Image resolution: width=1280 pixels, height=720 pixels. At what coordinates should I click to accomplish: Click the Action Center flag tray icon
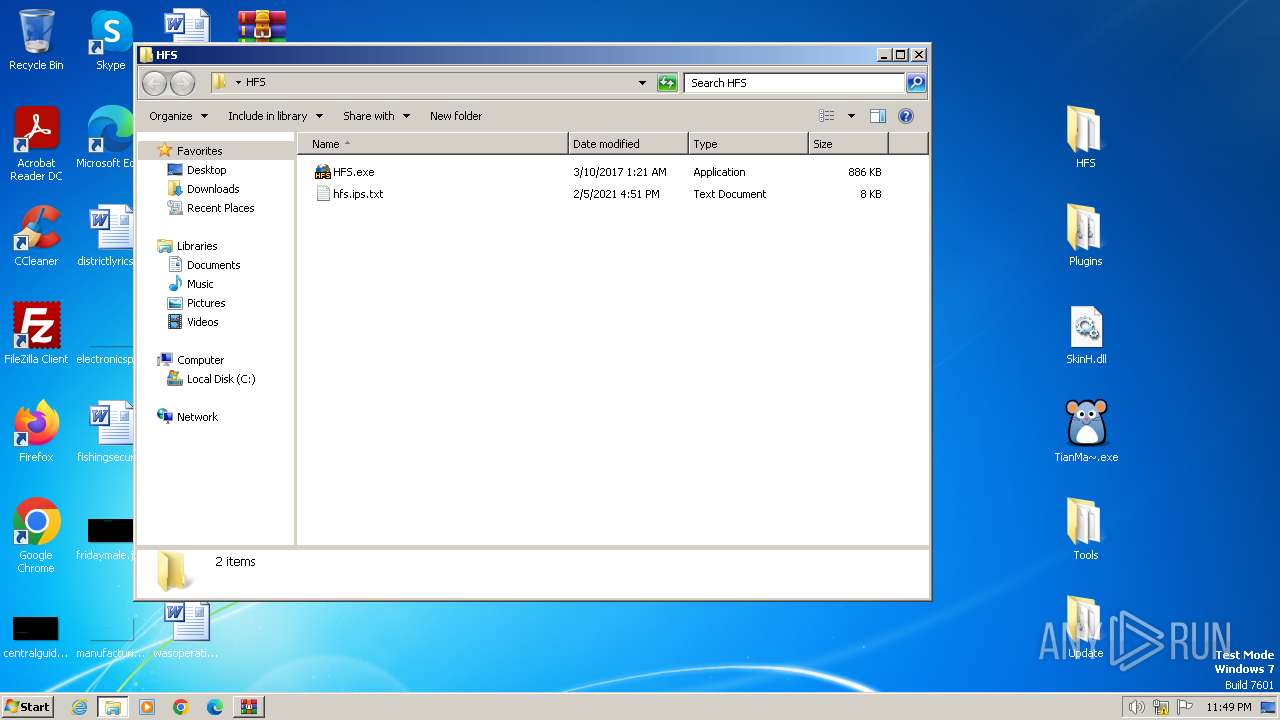[1185, 707]
